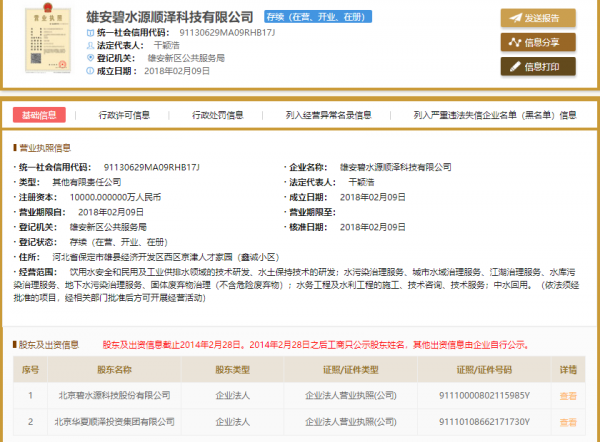The image size is (600, 442).
Task: Click registered capital 10000.000000万人民币
Action: click(115, 197)
